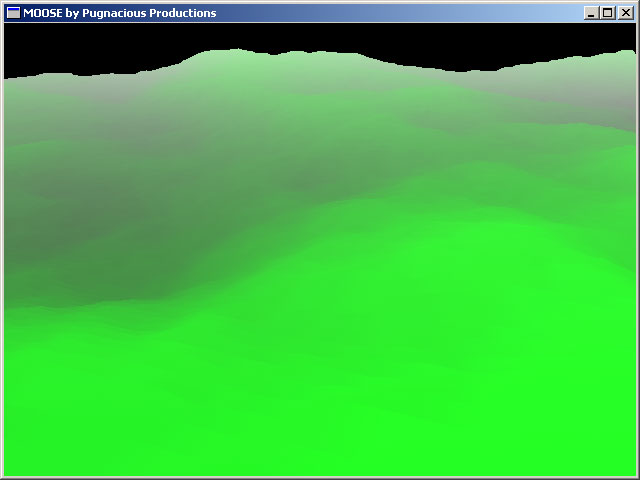Click the horizon line at the left edge
This screenshot has height=480, width=640.
(8, 78)
